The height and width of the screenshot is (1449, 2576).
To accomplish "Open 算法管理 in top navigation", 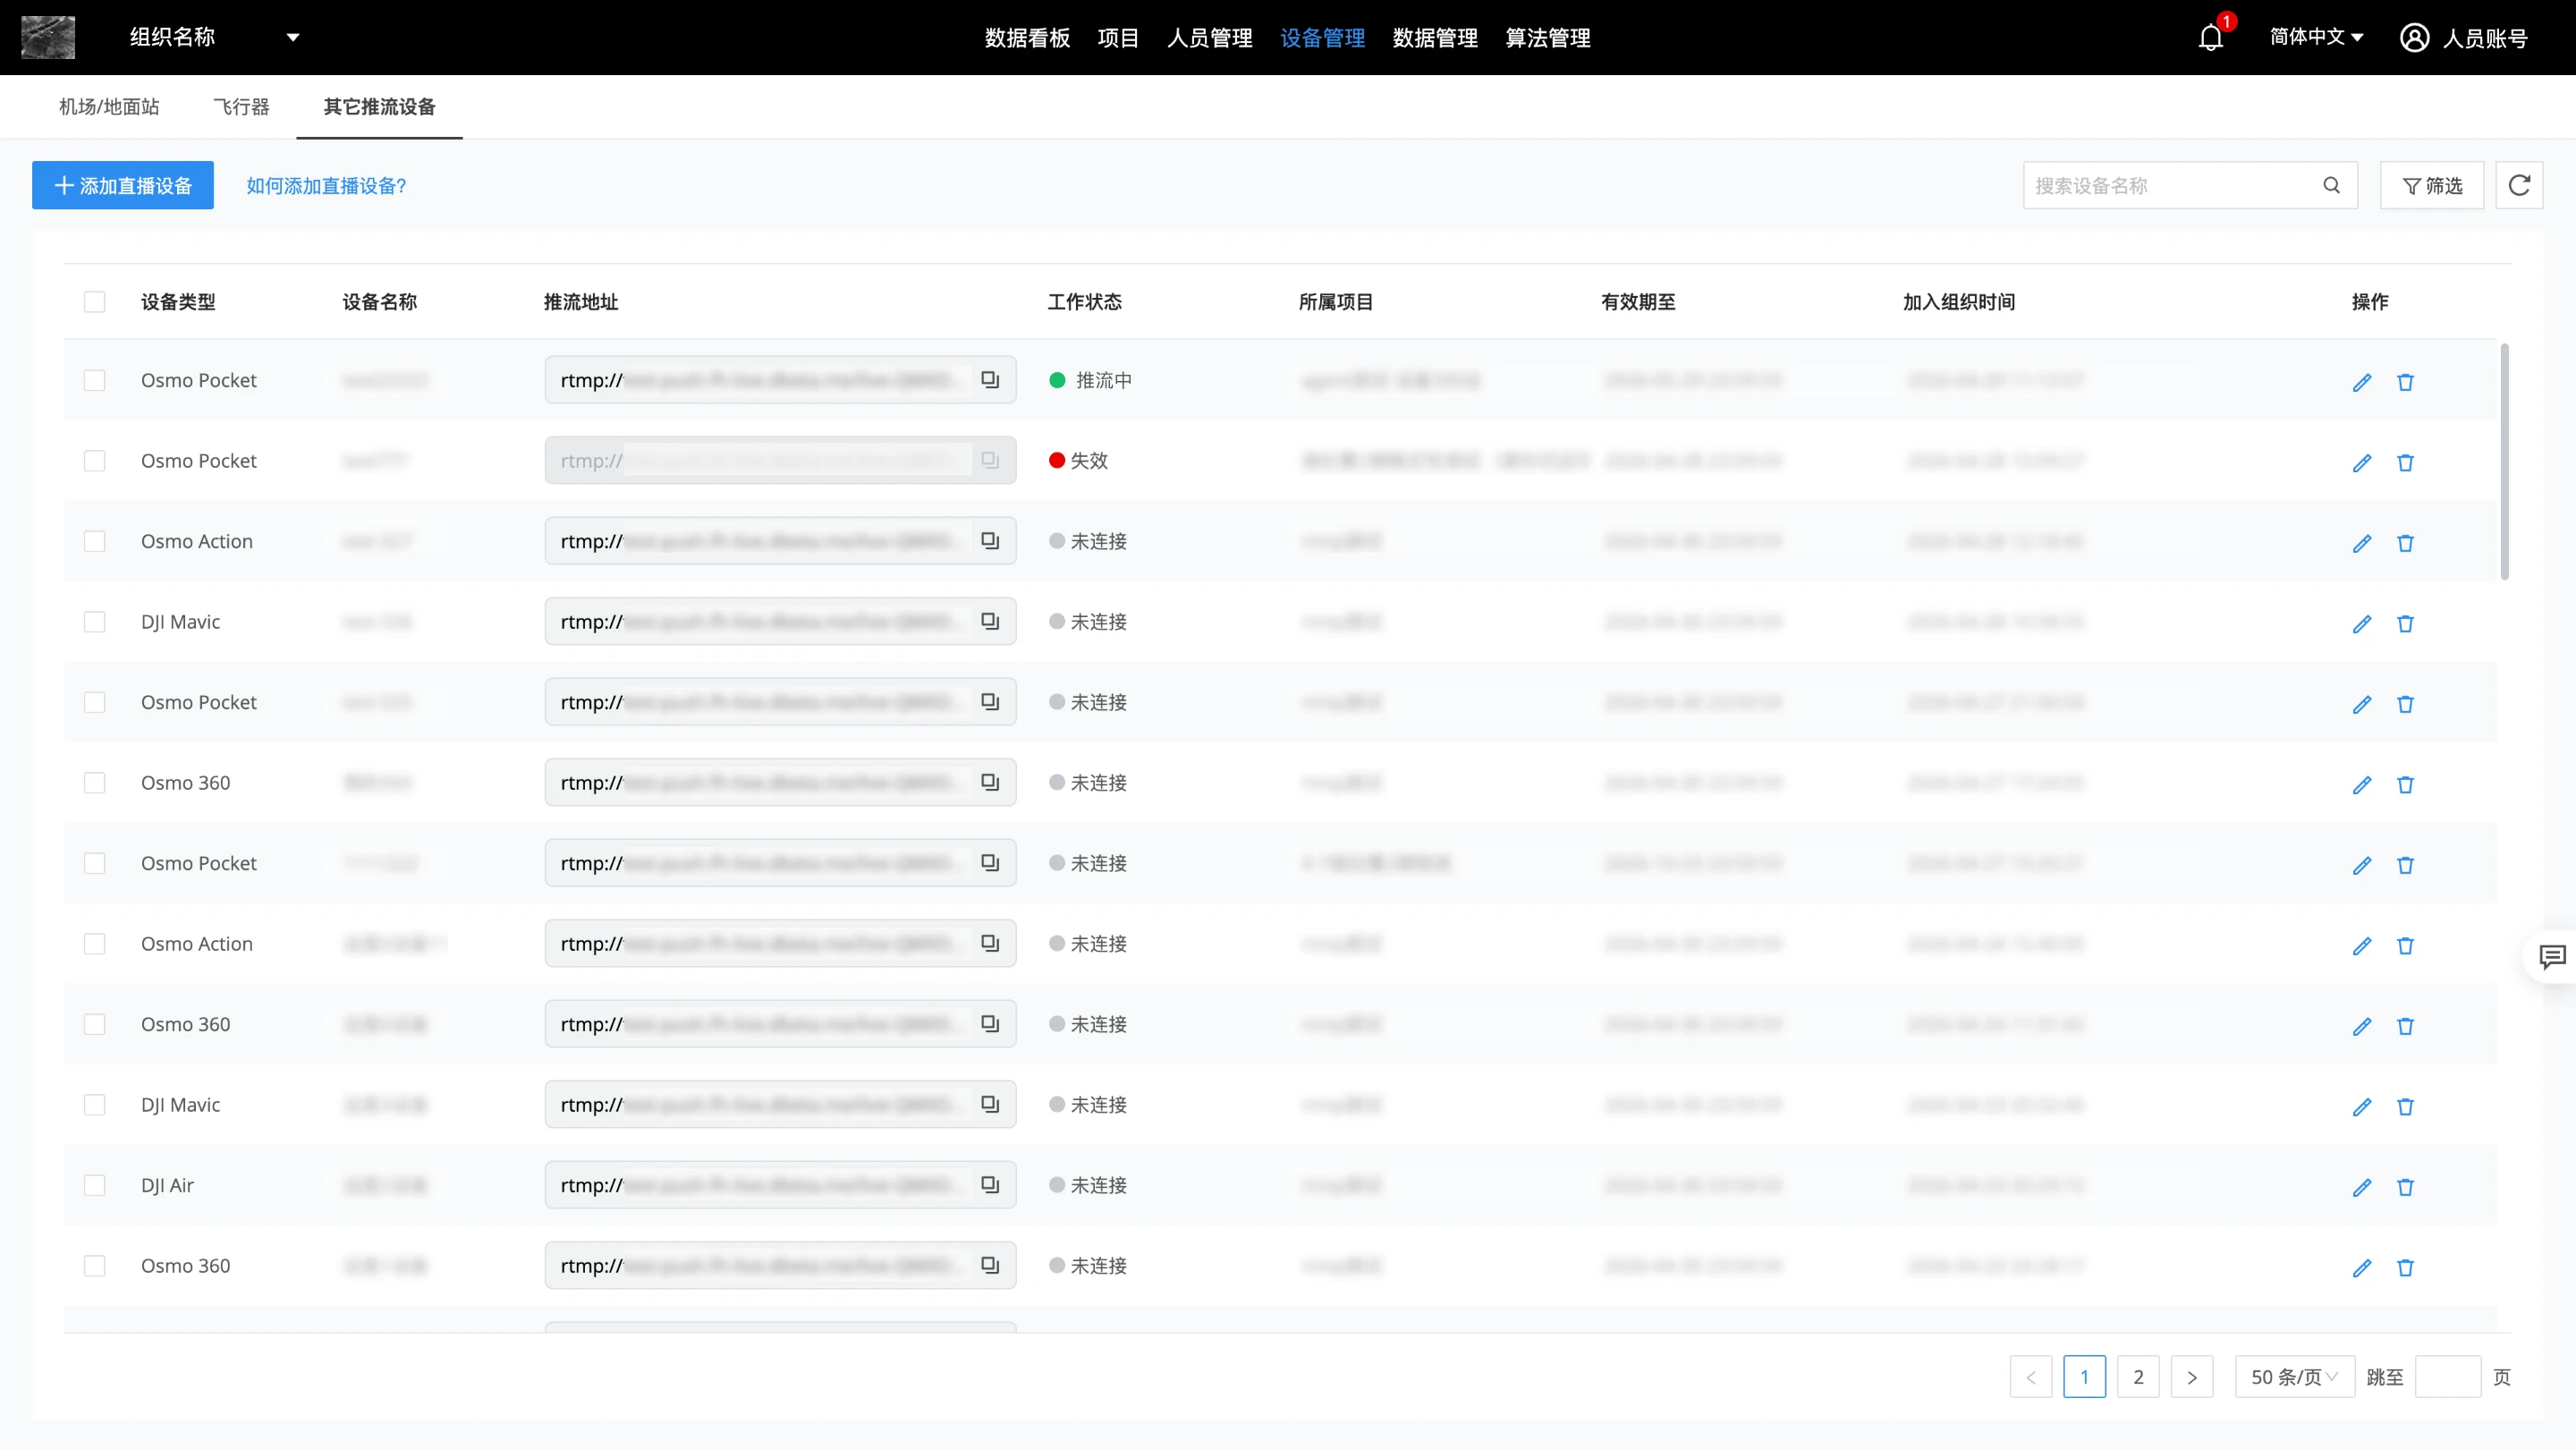I will 1548,38.
